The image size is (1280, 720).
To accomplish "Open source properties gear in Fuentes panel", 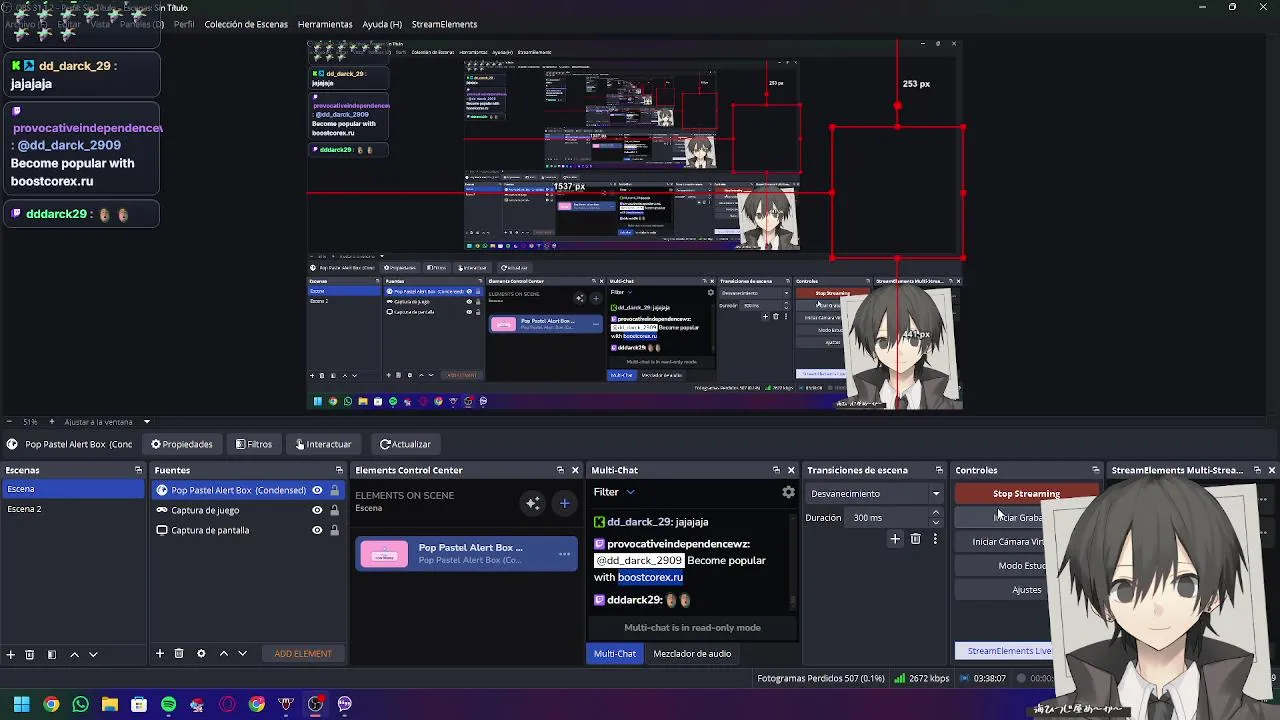I will tap(201, 654).
